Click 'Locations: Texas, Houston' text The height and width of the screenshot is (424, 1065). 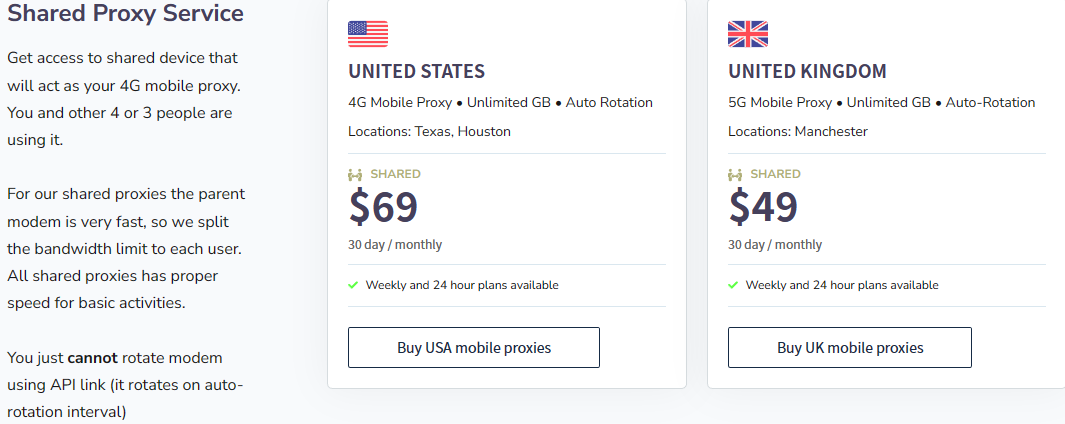(x=429, y=131)
